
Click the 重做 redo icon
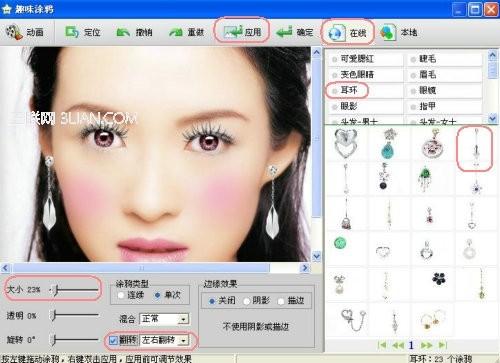click(x=176, y=32)
